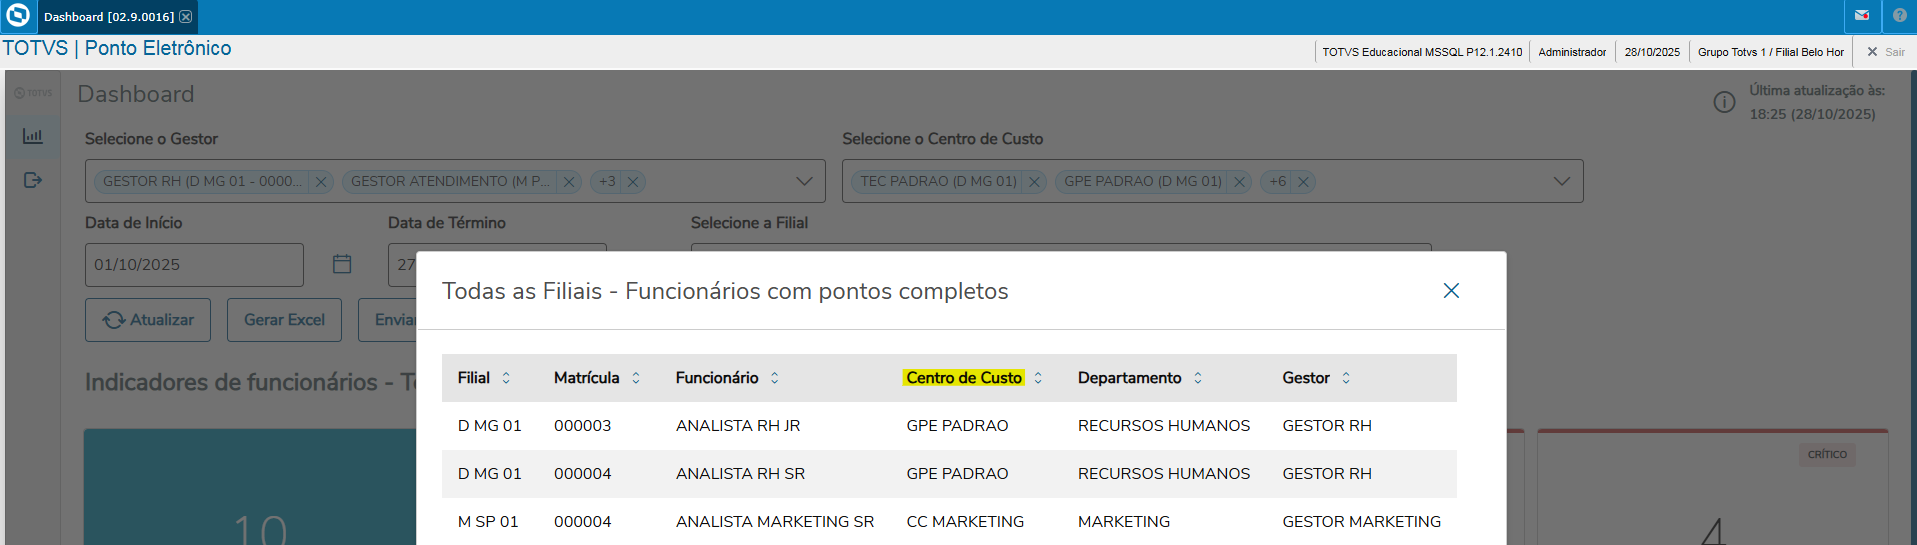Sort table by Matrícula column
The image size is (1917, 545).
636,378
